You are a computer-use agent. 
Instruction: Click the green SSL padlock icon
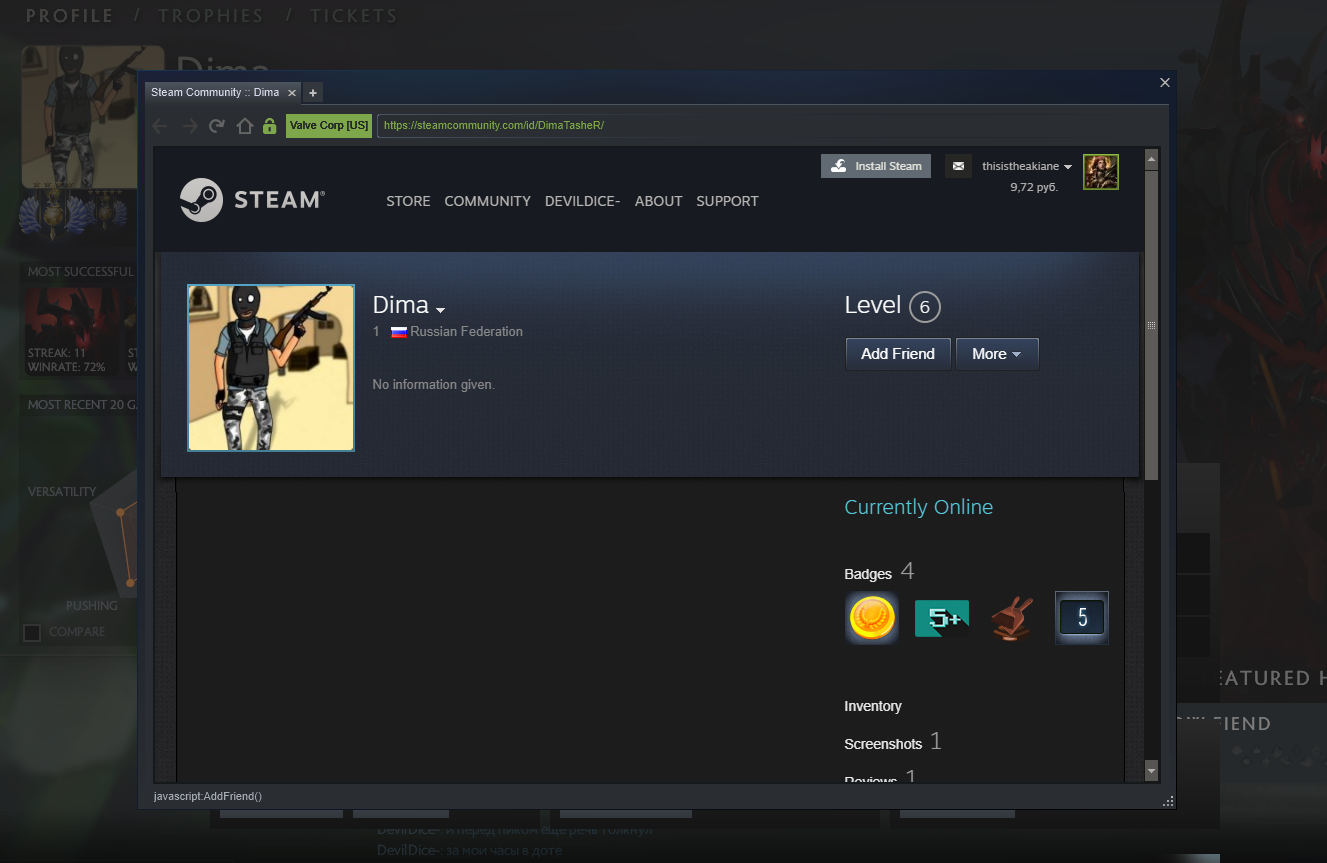[x=269, y=126]
